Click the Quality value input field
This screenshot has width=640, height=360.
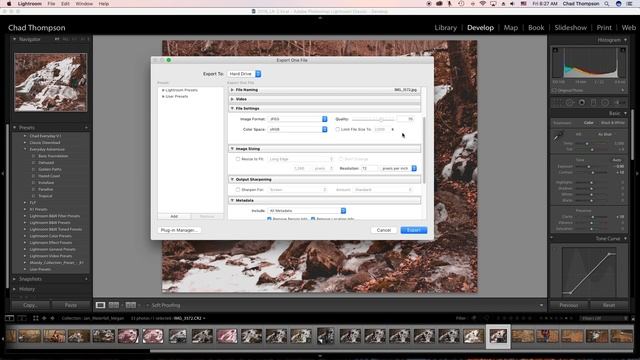406,119
